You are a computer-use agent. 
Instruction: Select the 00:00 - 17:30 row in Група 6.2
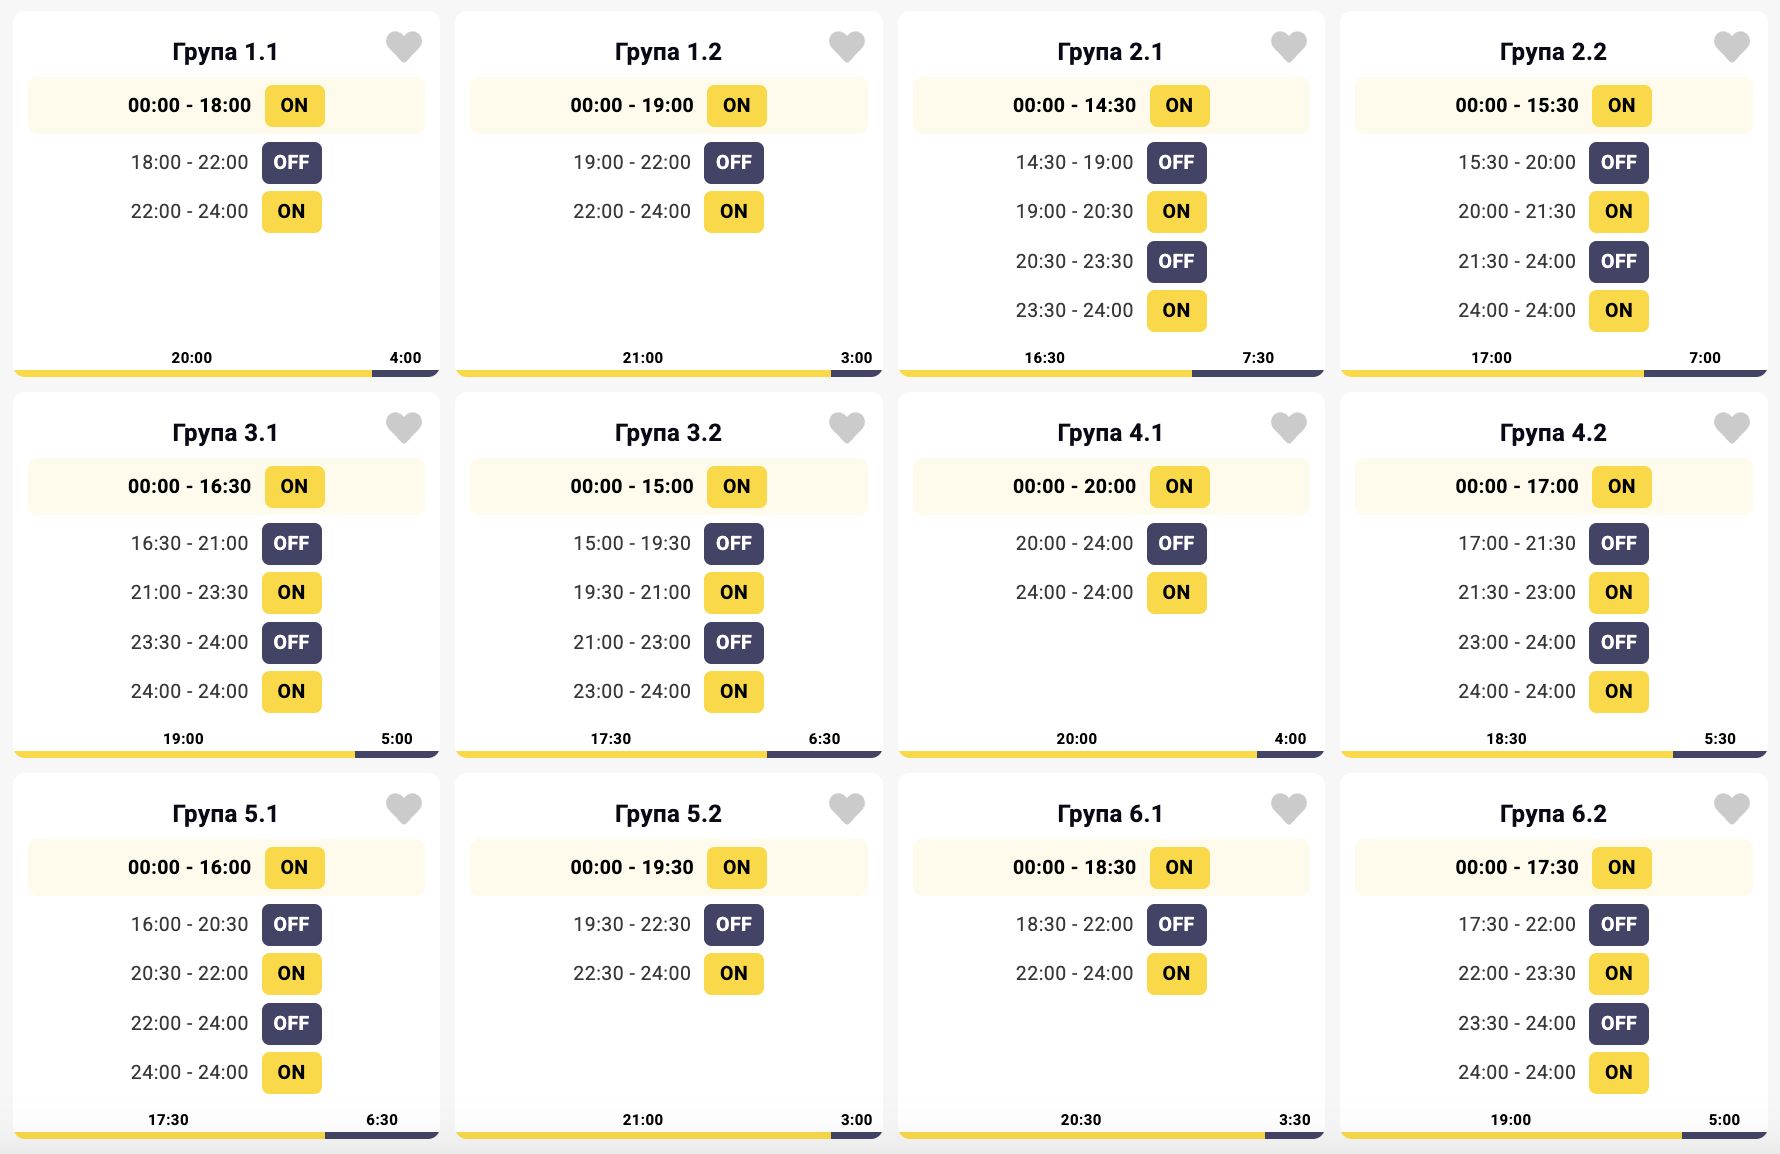pos(1553,868)
